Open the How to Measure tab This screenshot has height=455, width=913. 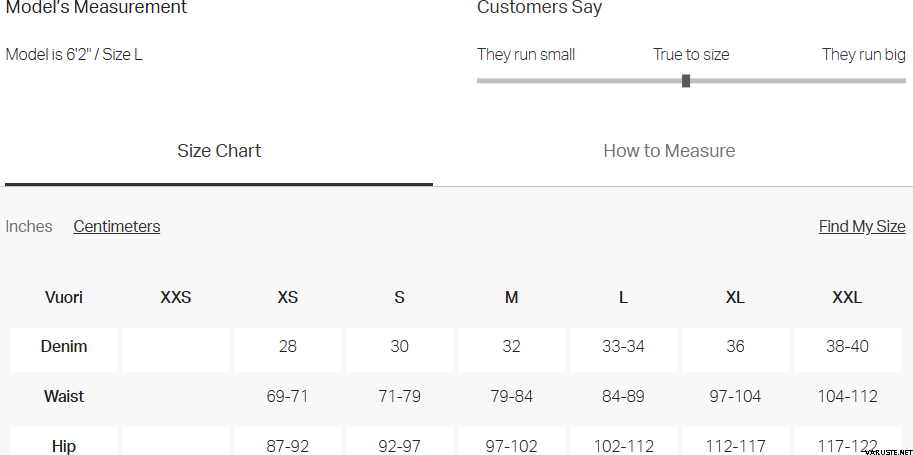[669, 152]
